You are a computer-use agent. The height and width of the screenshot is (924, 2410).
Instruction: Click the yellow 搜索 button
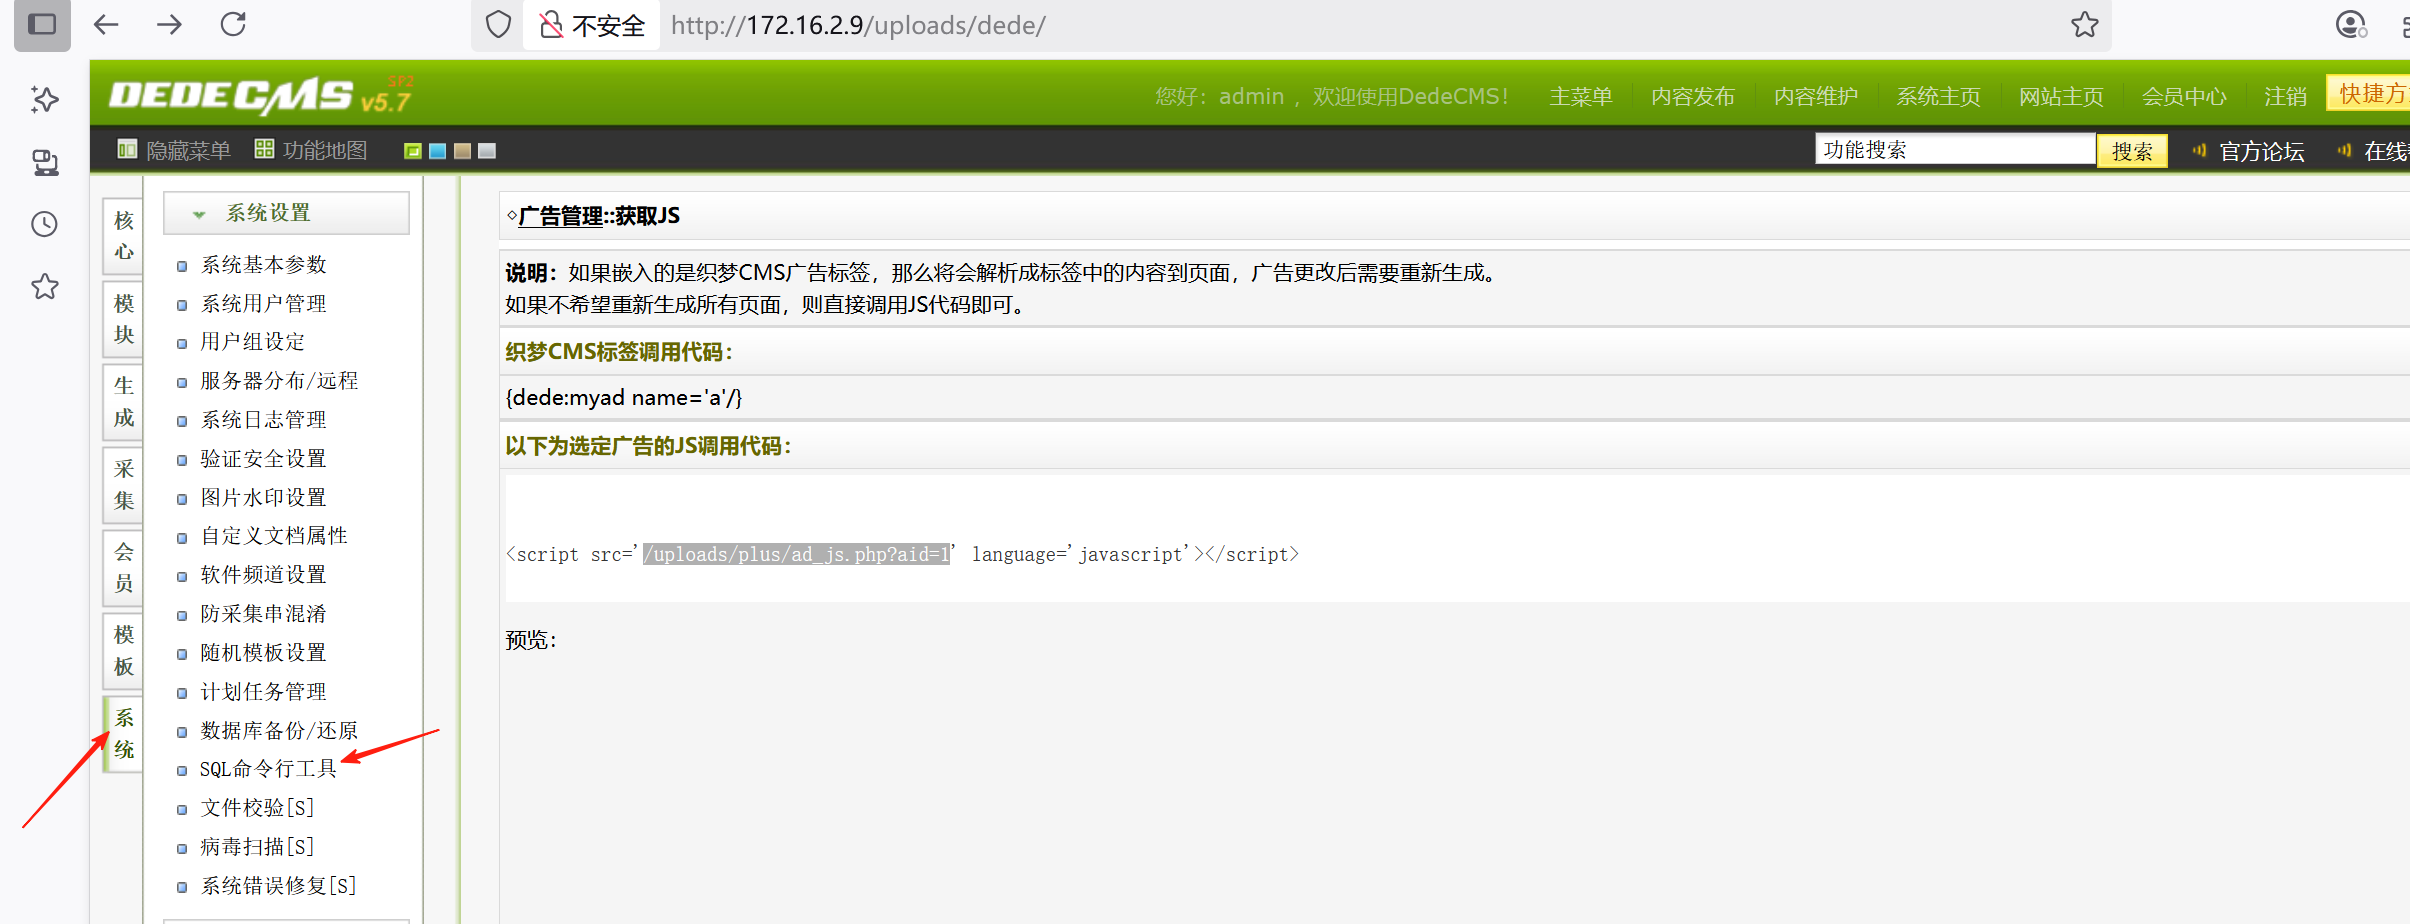coord(2132,151)
